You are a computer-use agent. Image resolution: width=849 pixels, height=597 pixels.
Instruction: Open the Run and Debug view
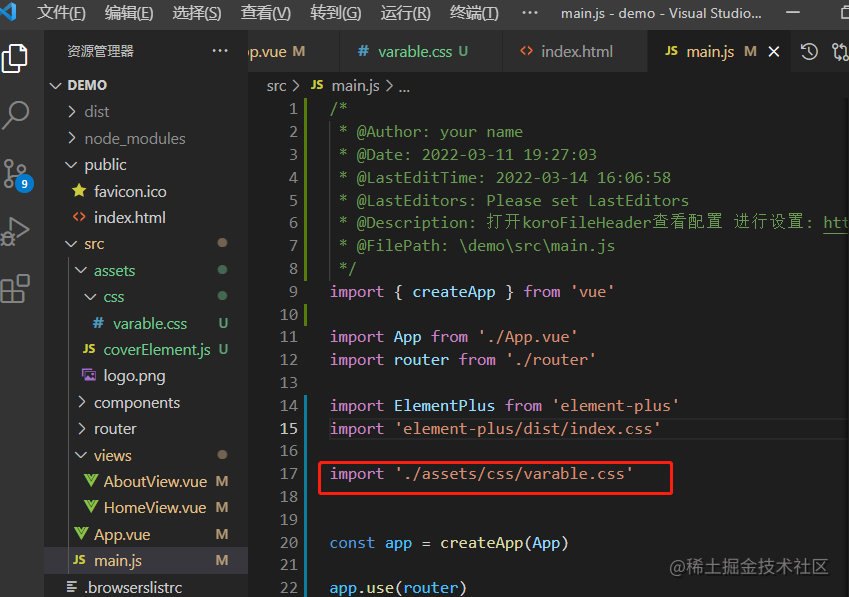click(16, 231)
